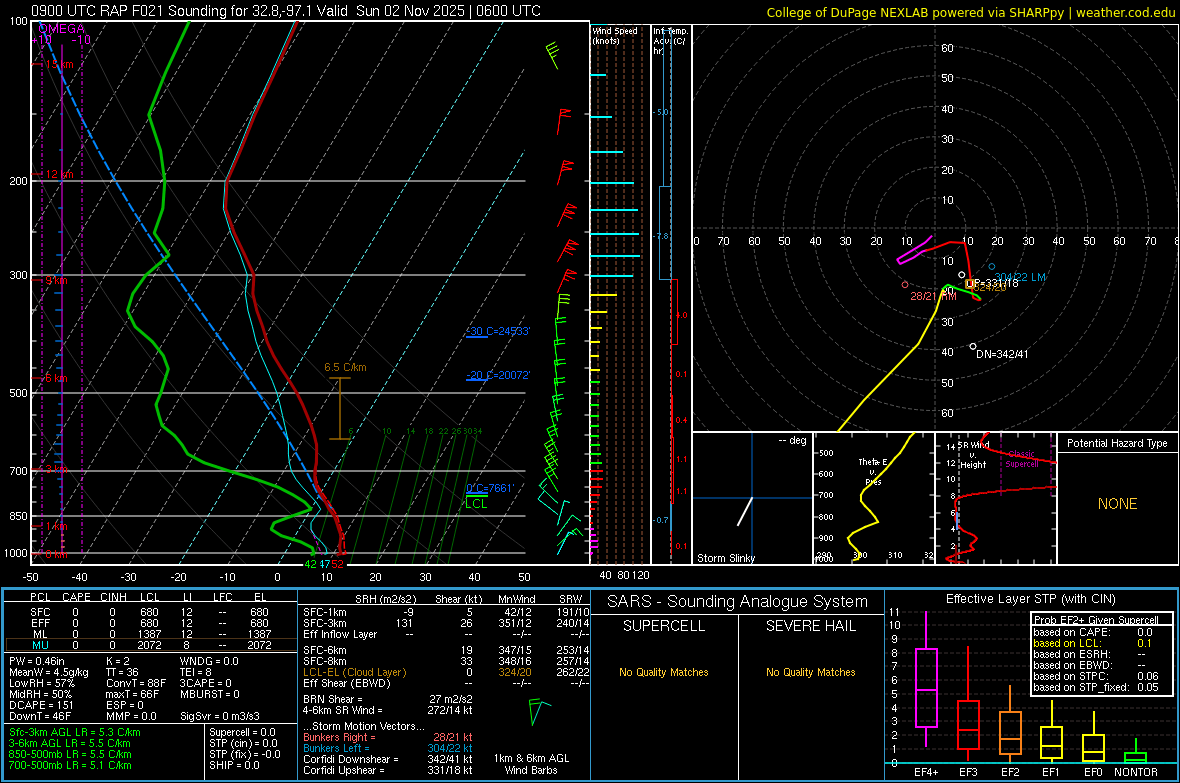The image size is (1180, 783).
Task: Click the "ML" parcel row label
Action: click(x=40, y=634)
